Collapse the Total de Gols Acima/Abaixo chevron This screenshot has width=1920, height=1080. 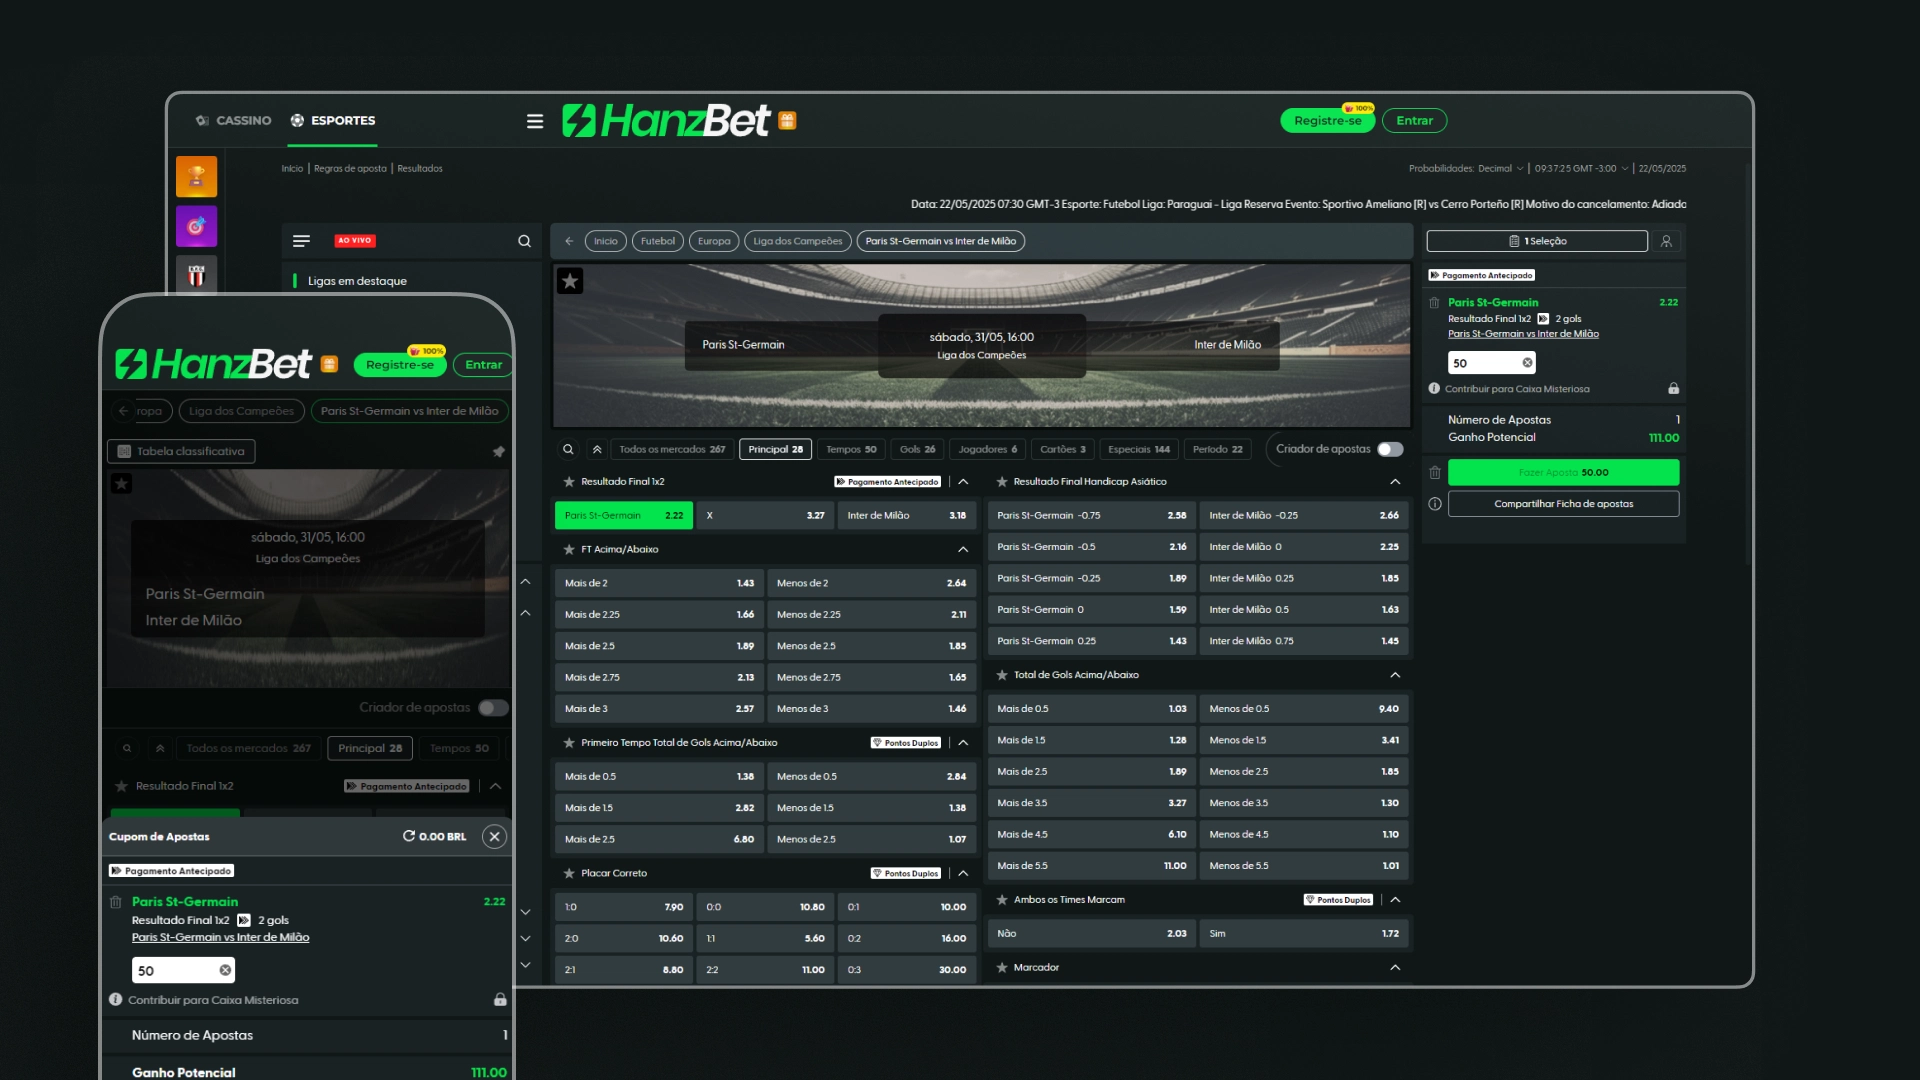(1395, 675)
